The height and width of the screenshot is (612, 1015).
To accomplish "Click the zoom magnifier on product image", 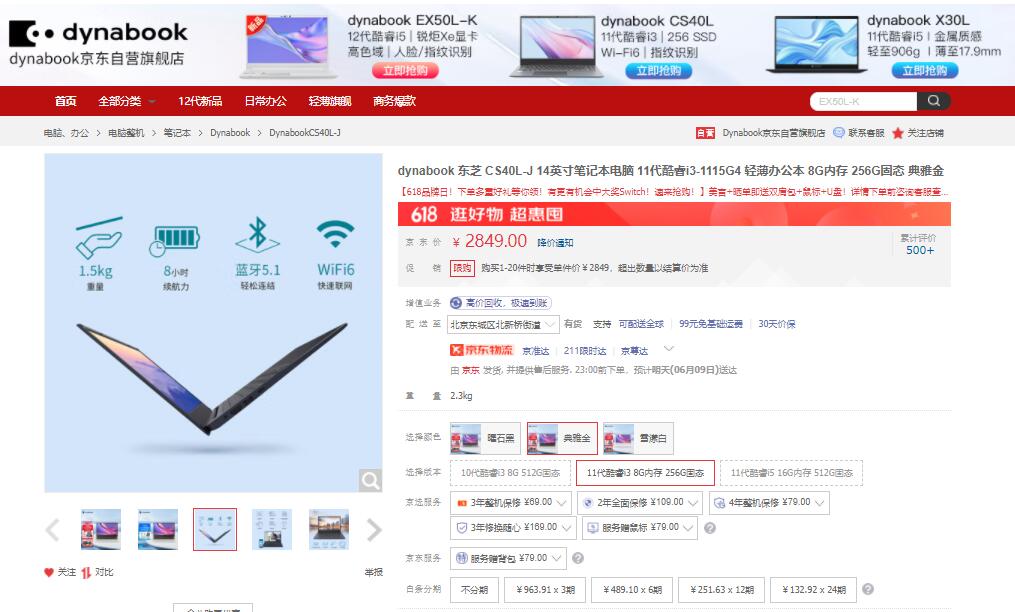I will (x=370, y=481).
